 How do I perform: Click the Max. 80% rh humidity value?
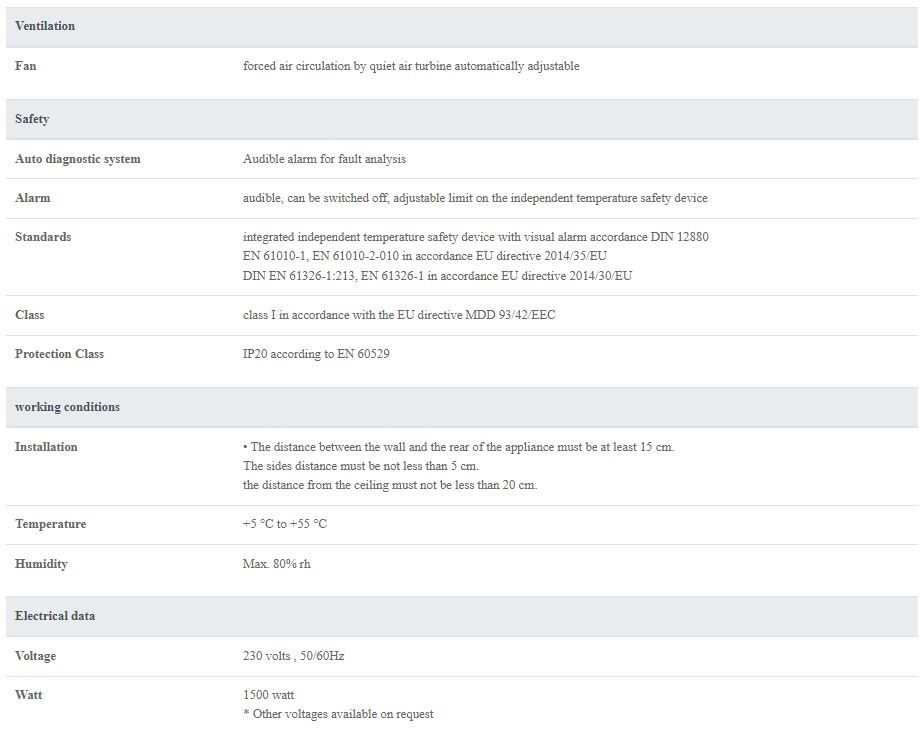coord(276,564)
